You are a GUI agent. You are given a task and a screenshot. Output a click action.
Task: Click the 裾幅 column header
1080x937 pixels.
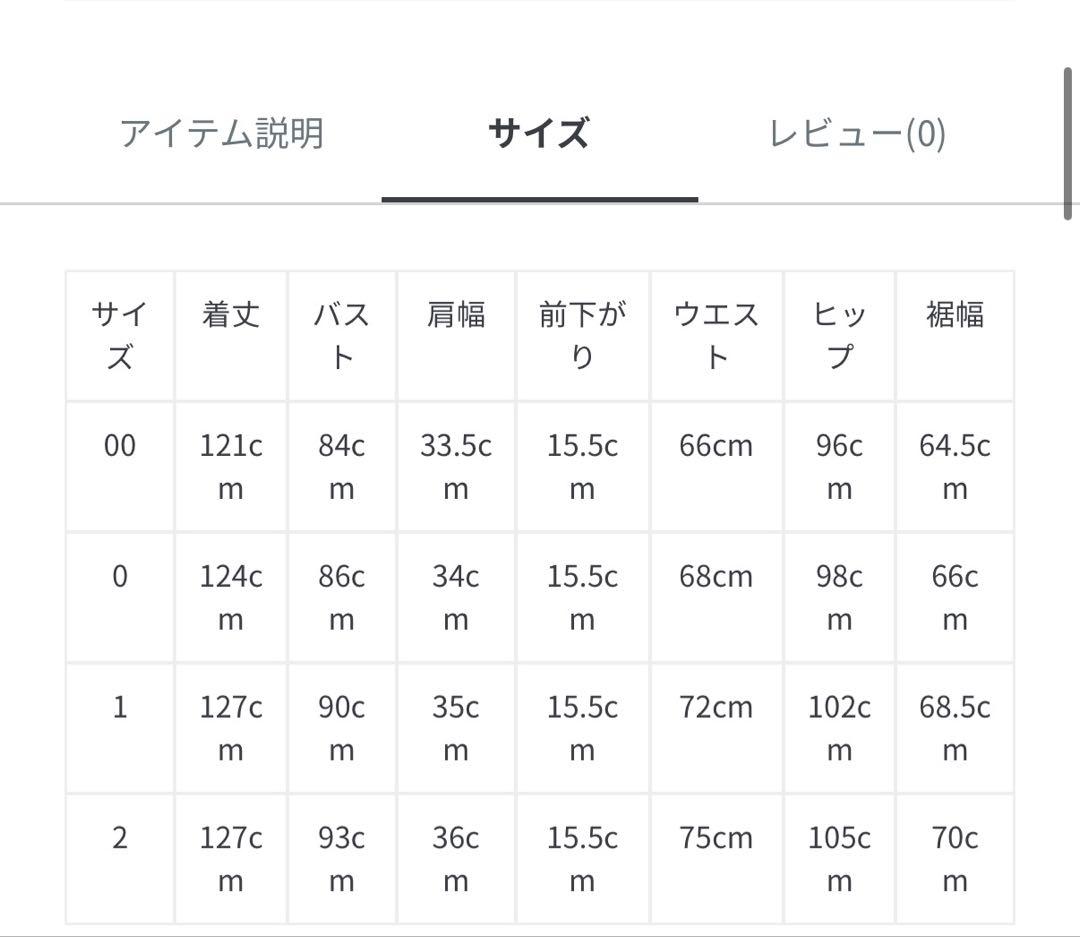coord(955,314)
